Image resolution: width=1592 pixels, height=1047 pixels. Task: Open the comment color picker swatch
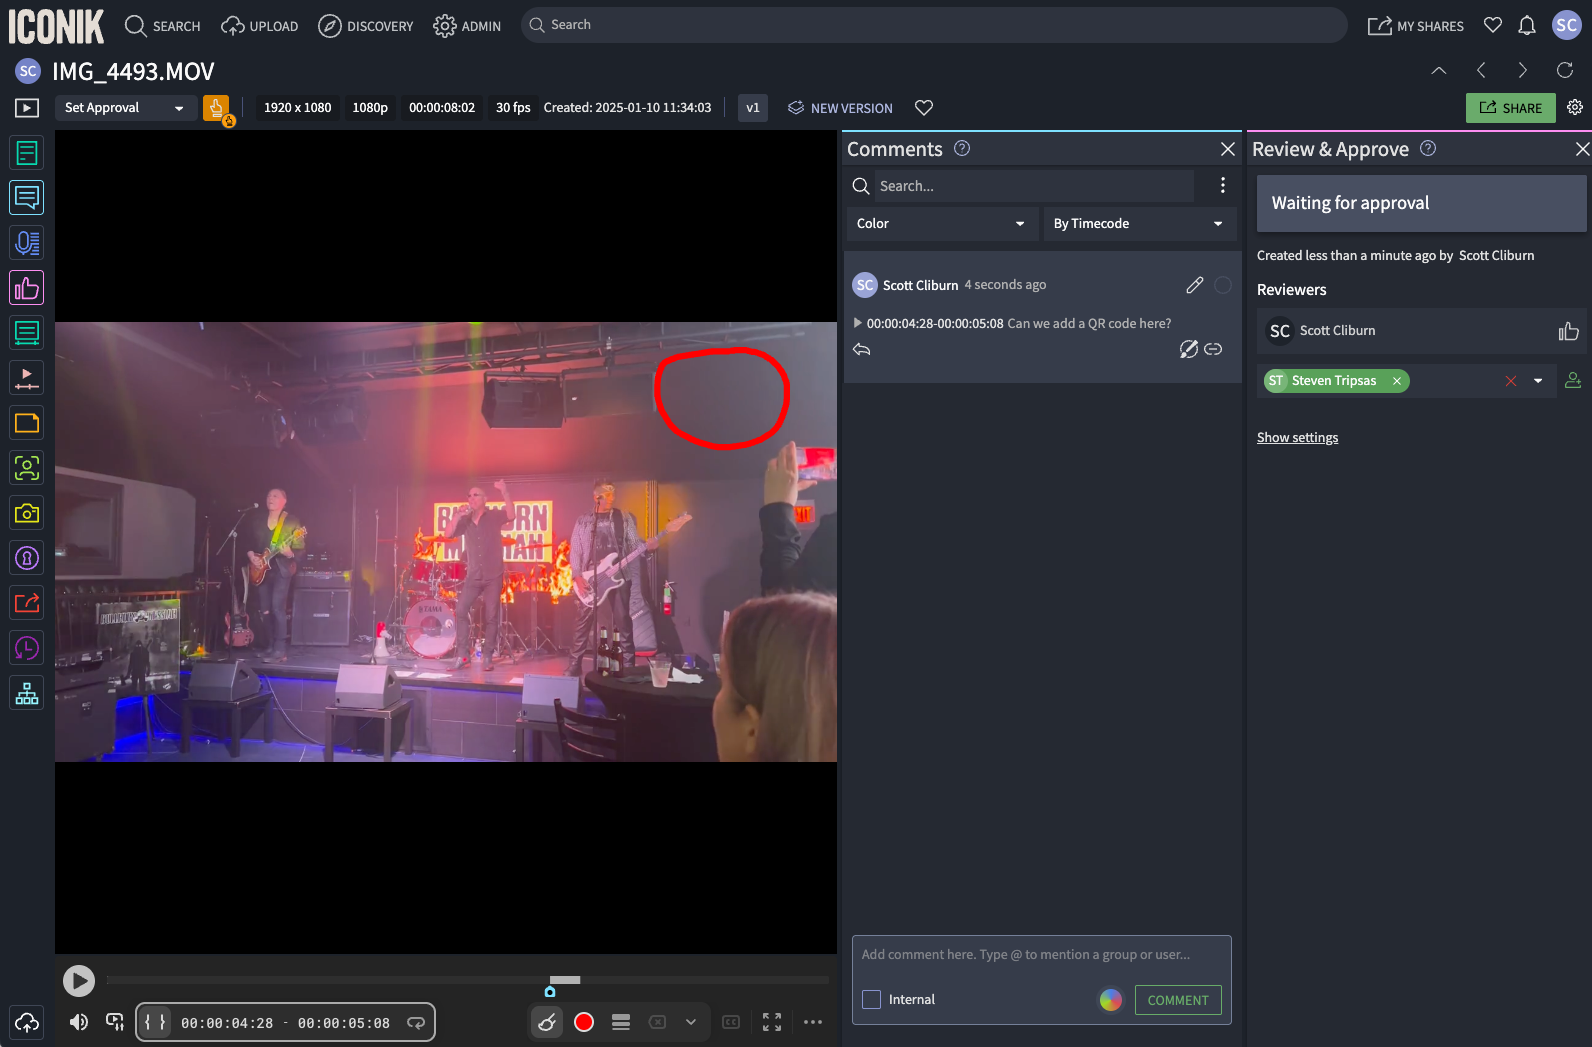coord(1110,1000)
